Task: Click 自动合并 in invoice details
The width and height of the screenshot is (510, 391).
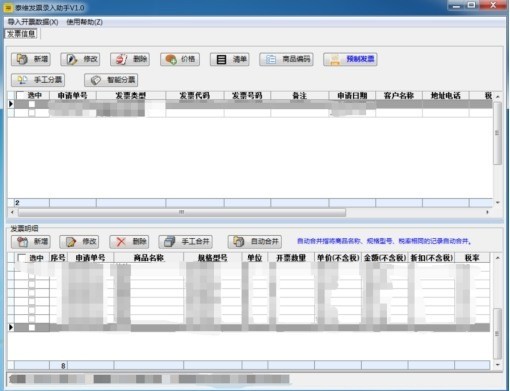Action: pyautogui.click(x=255, y=241)
